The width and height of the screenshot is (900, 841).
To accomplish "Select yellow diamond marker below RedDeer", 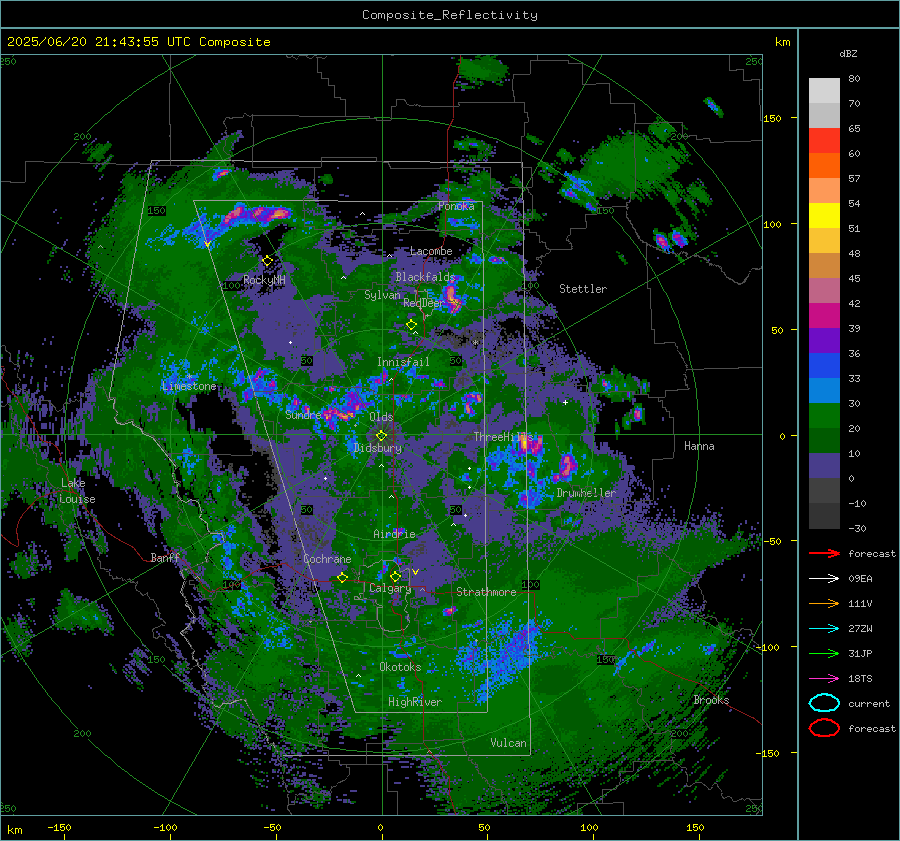I will (411, 325).
